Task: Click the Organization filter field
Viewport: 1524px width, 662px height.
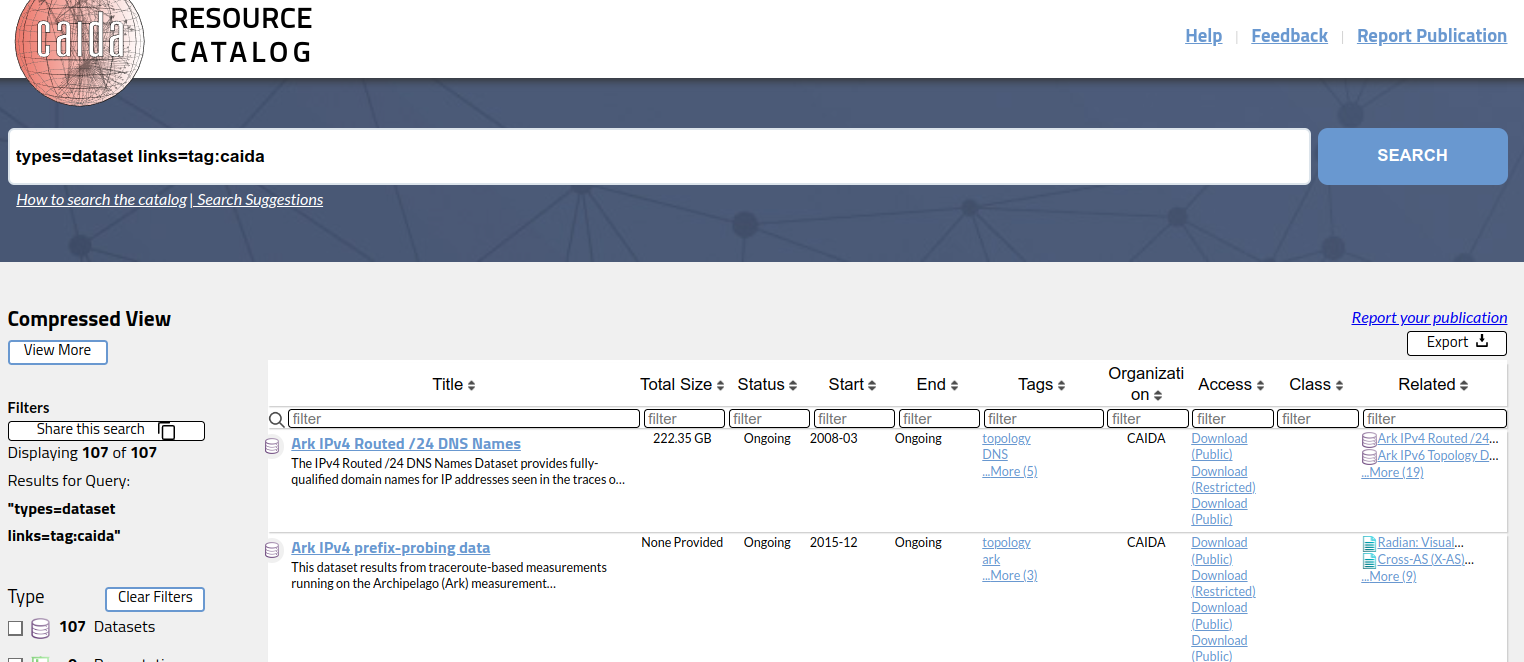Action: (1148, 419)
